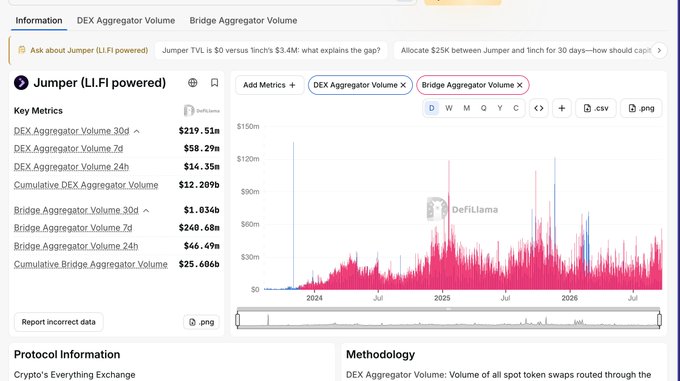
Task: Click DEX Aggregator Volume 7d label
Action: pyautogui.click(x=69, y=149)
